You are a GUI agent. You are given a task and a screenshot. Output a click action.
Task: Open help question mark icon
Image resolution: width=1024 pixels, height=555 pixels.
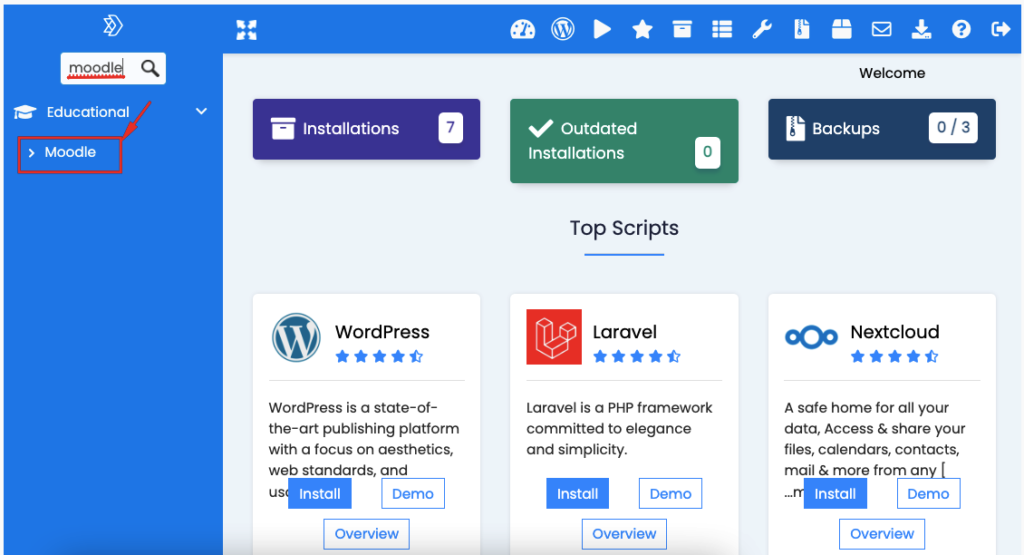[961, 29]
